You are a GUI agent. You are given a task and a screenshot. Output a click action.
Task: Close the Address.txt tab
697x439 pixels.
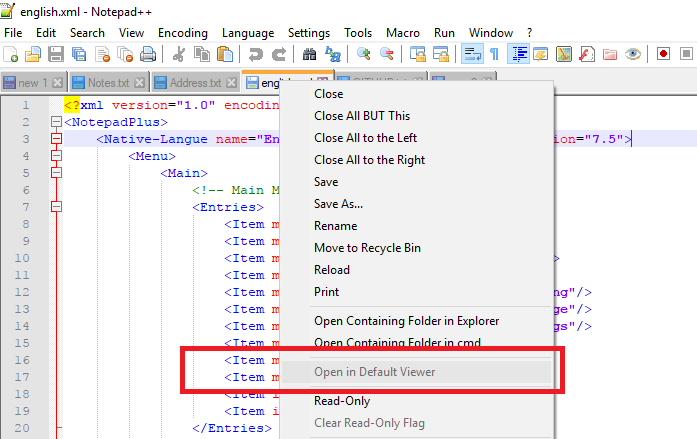click(x=232, y=83)
